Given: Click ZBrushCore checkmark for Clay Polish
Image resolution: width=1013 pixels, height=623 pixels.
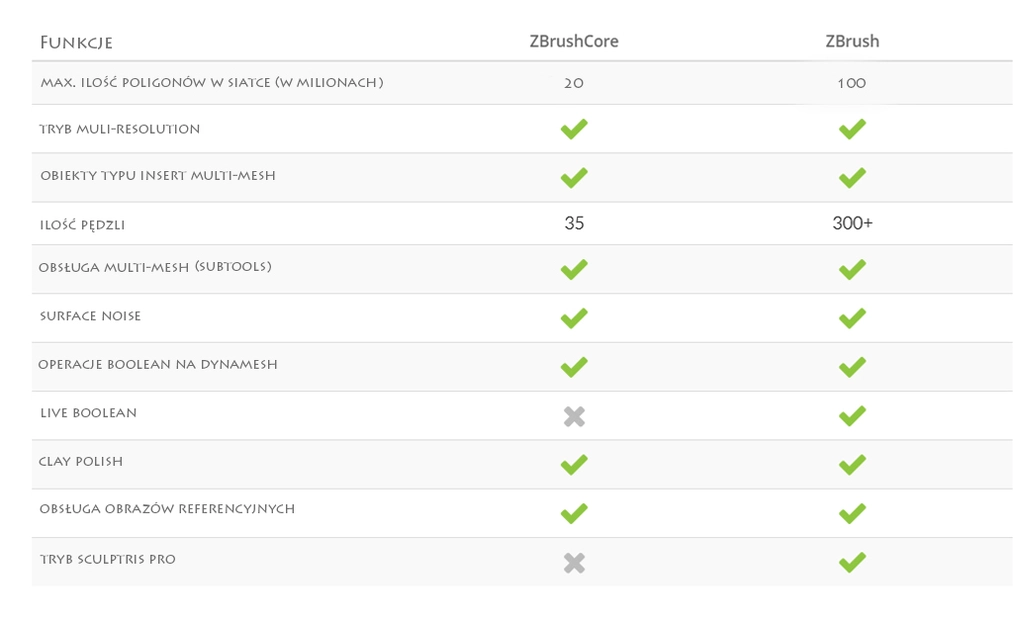Looking at the screenshot, I should point(574,465).
